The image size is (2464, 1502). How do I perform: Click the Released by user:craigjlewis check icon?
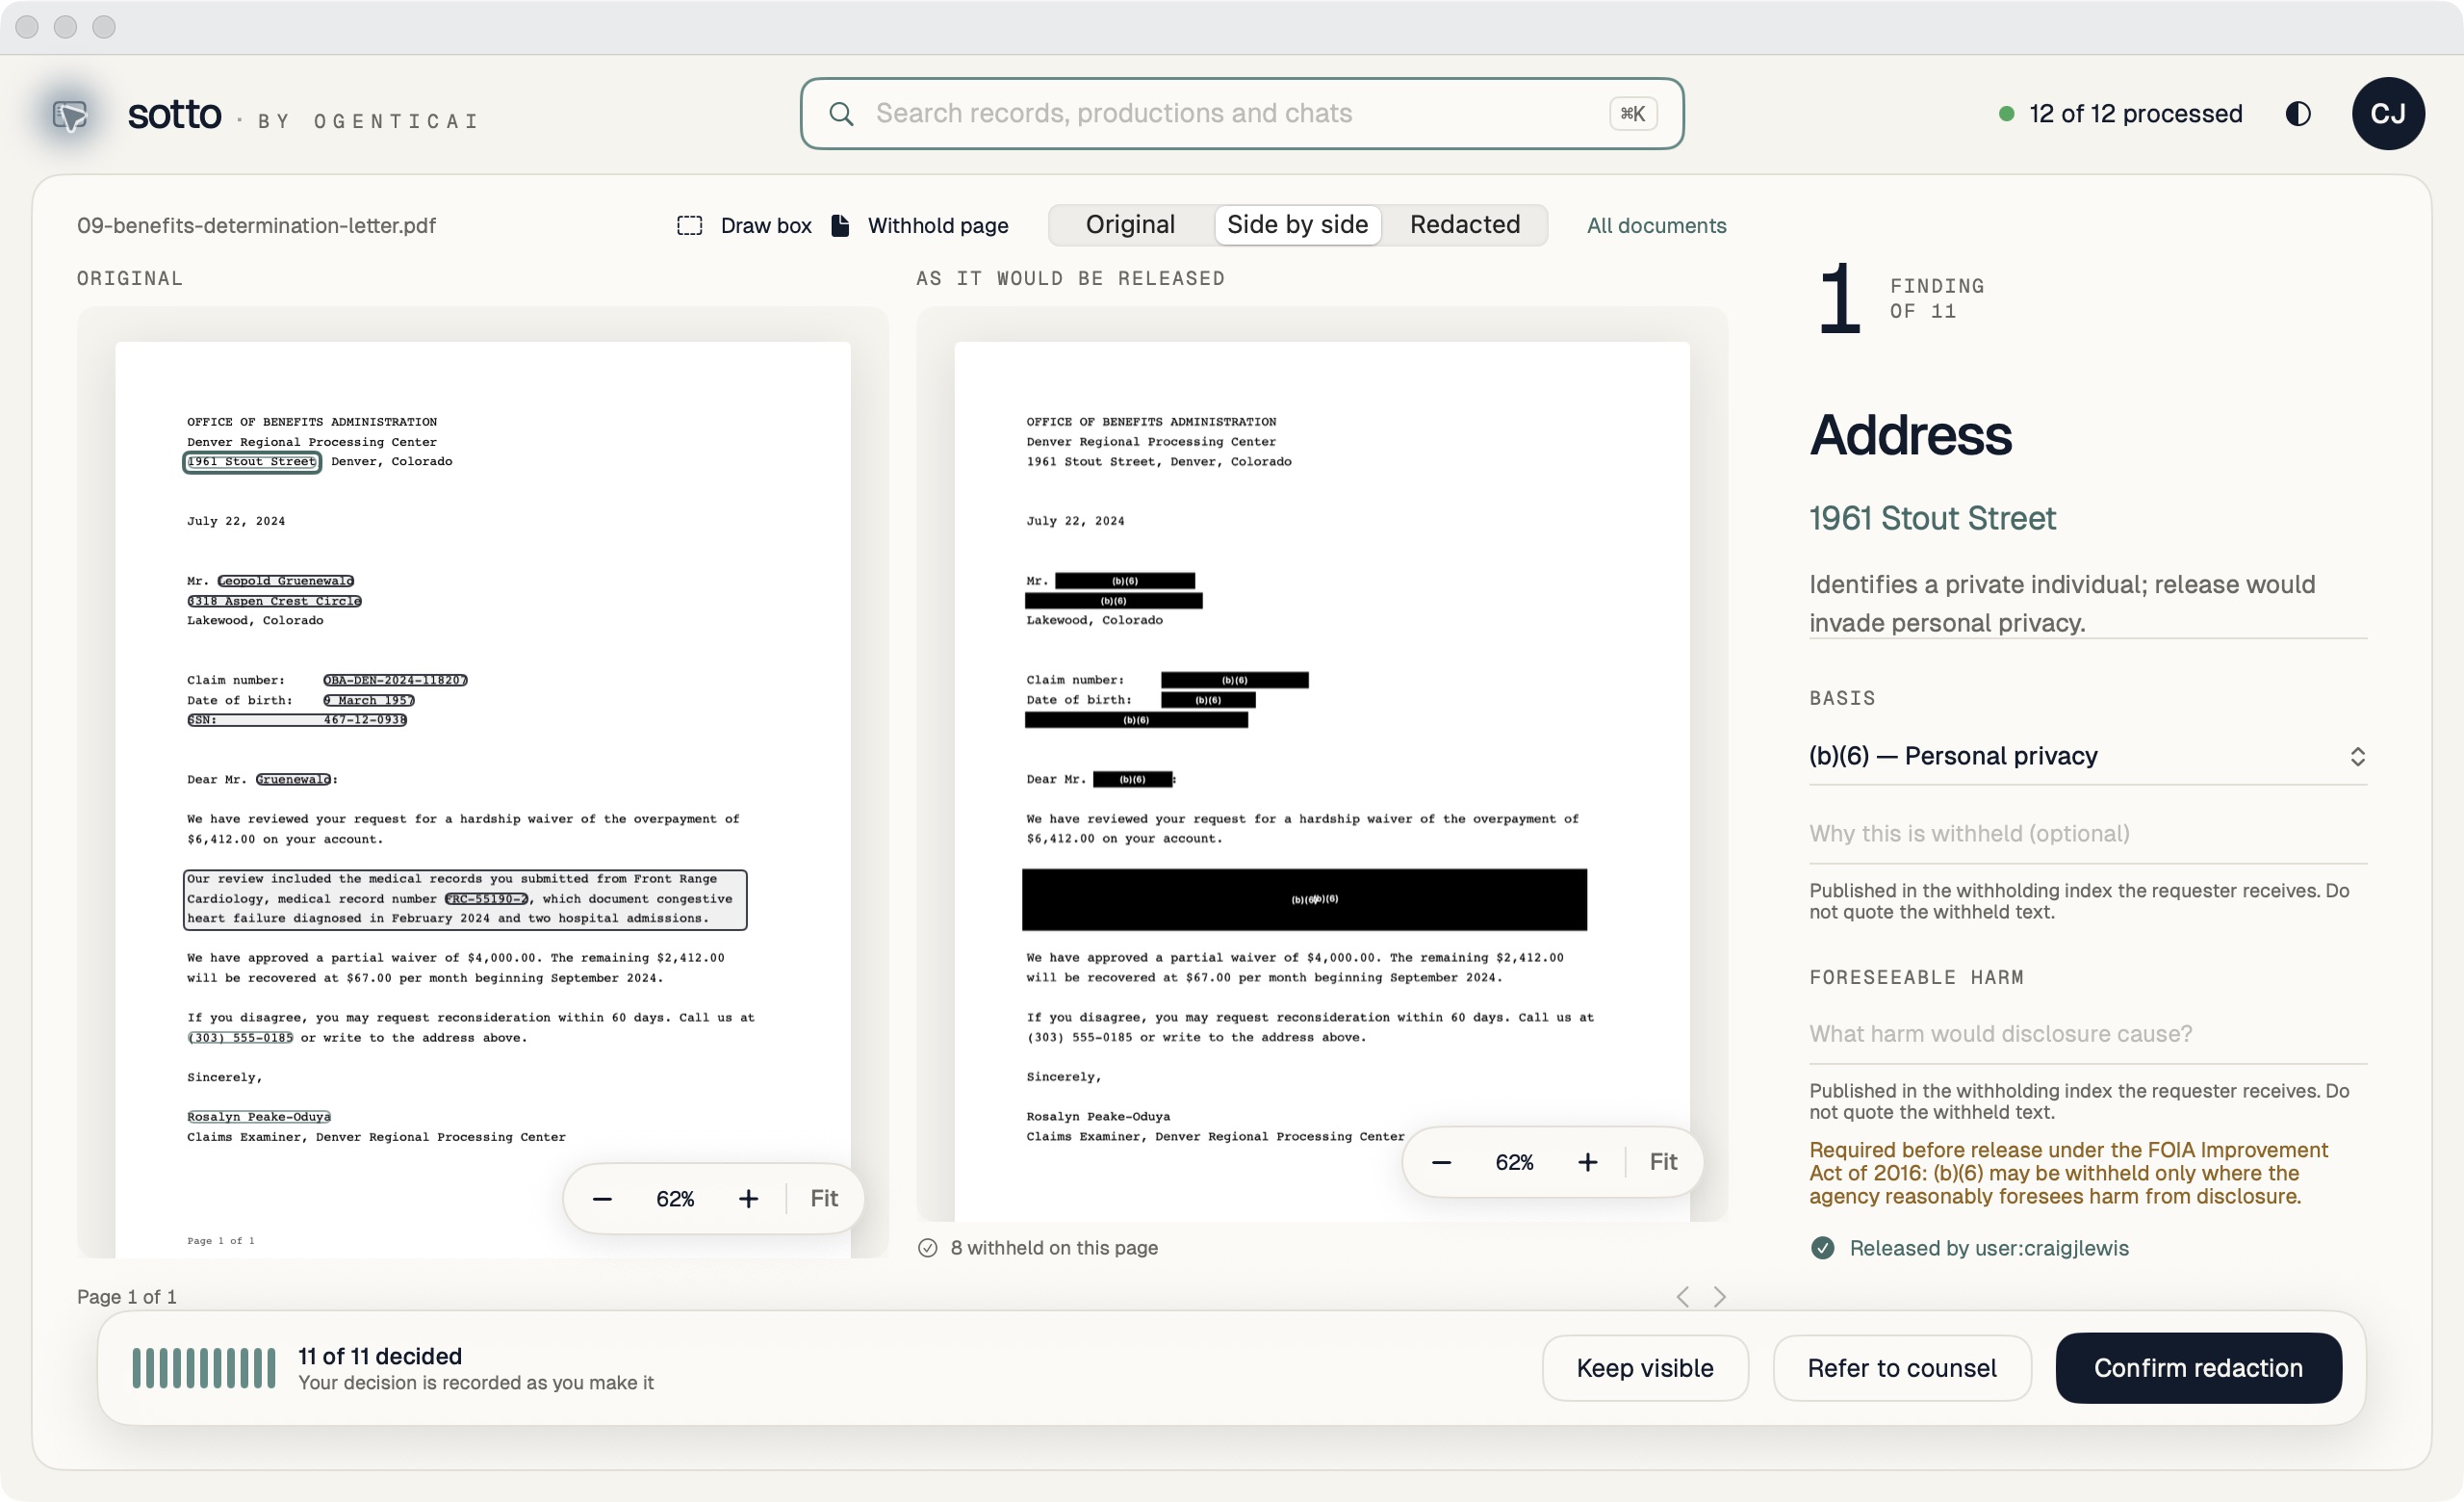click(1822, 1248)
